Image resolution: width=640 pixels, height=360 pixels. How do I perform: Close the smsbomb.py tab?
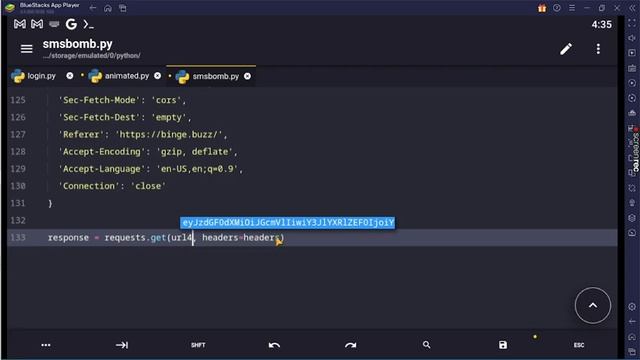pos(247,76)
